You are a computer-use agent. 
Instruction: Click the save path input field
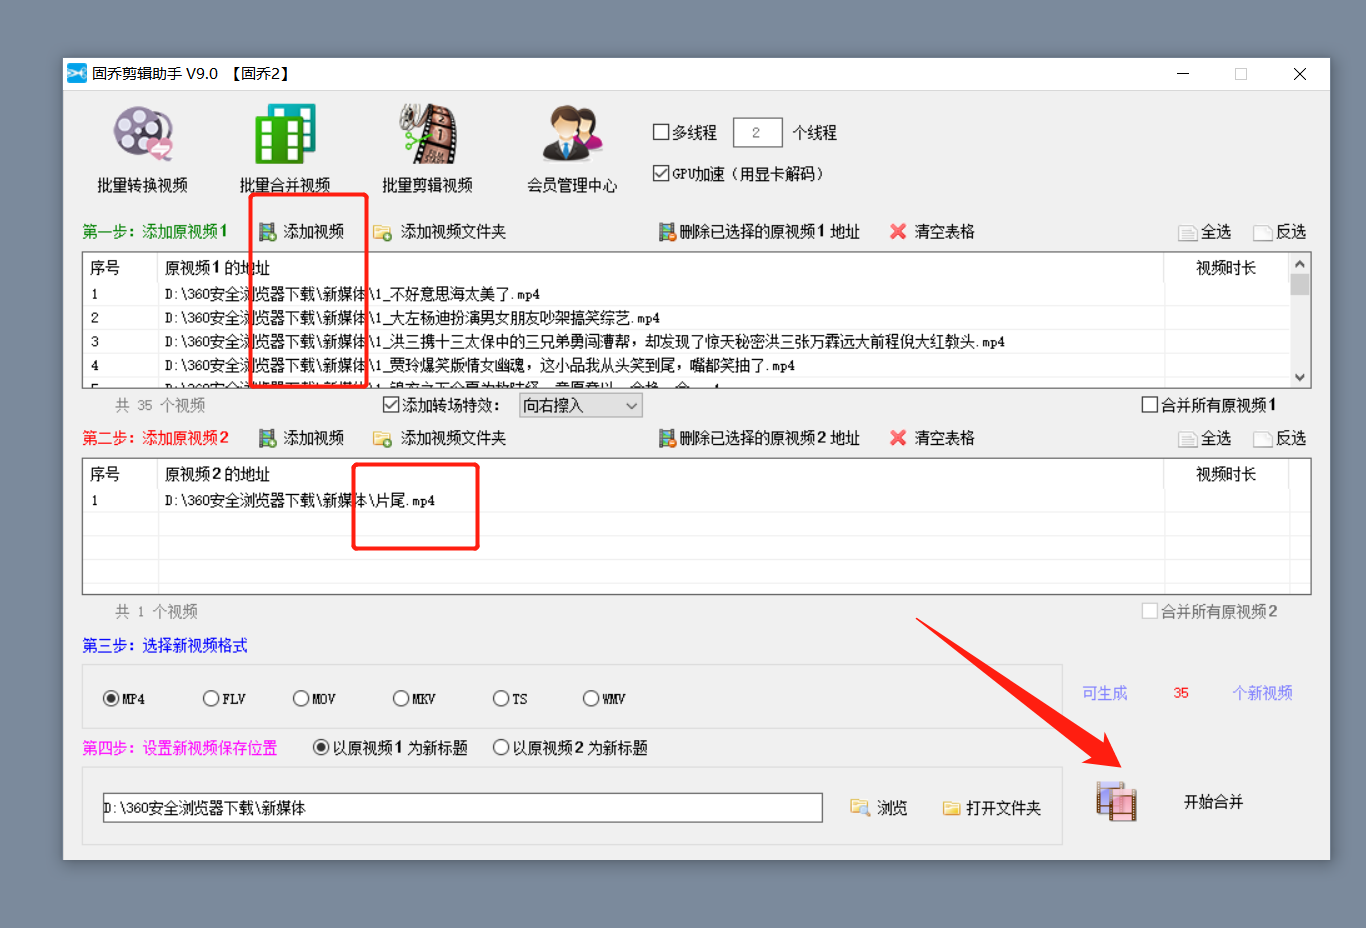462,808
